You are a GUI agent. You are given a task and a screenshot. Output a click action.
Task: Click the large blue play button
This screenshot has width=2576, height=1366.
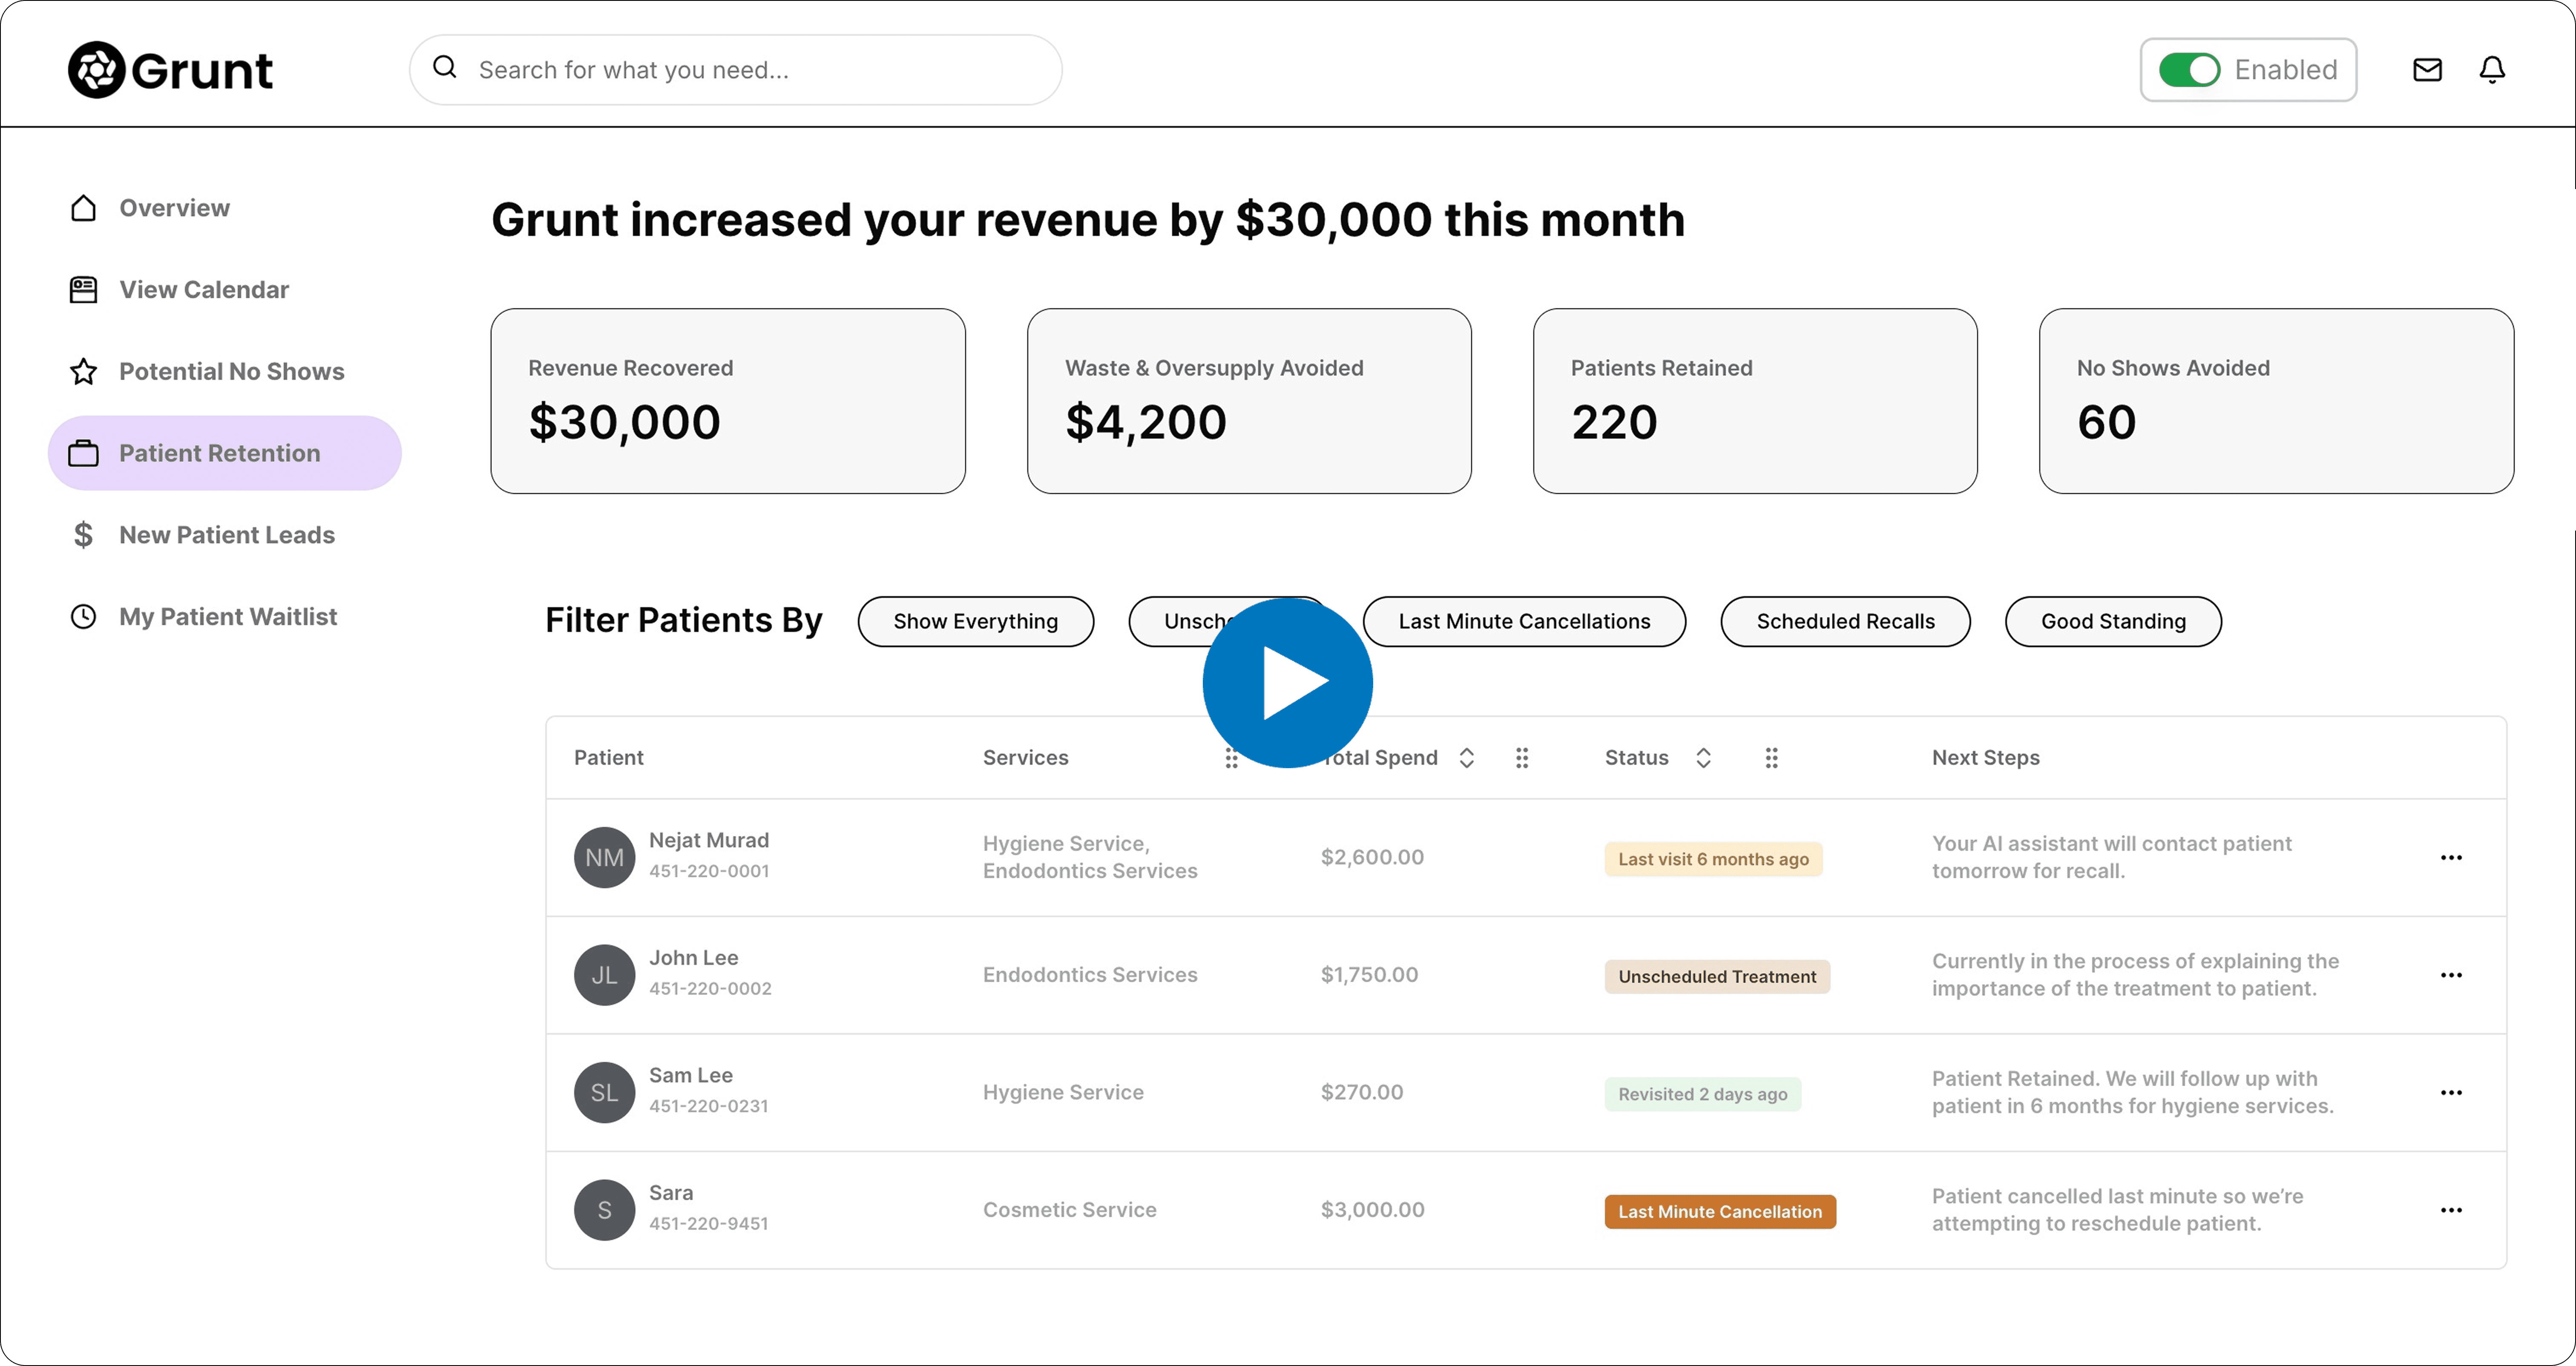pos(1288,683)
